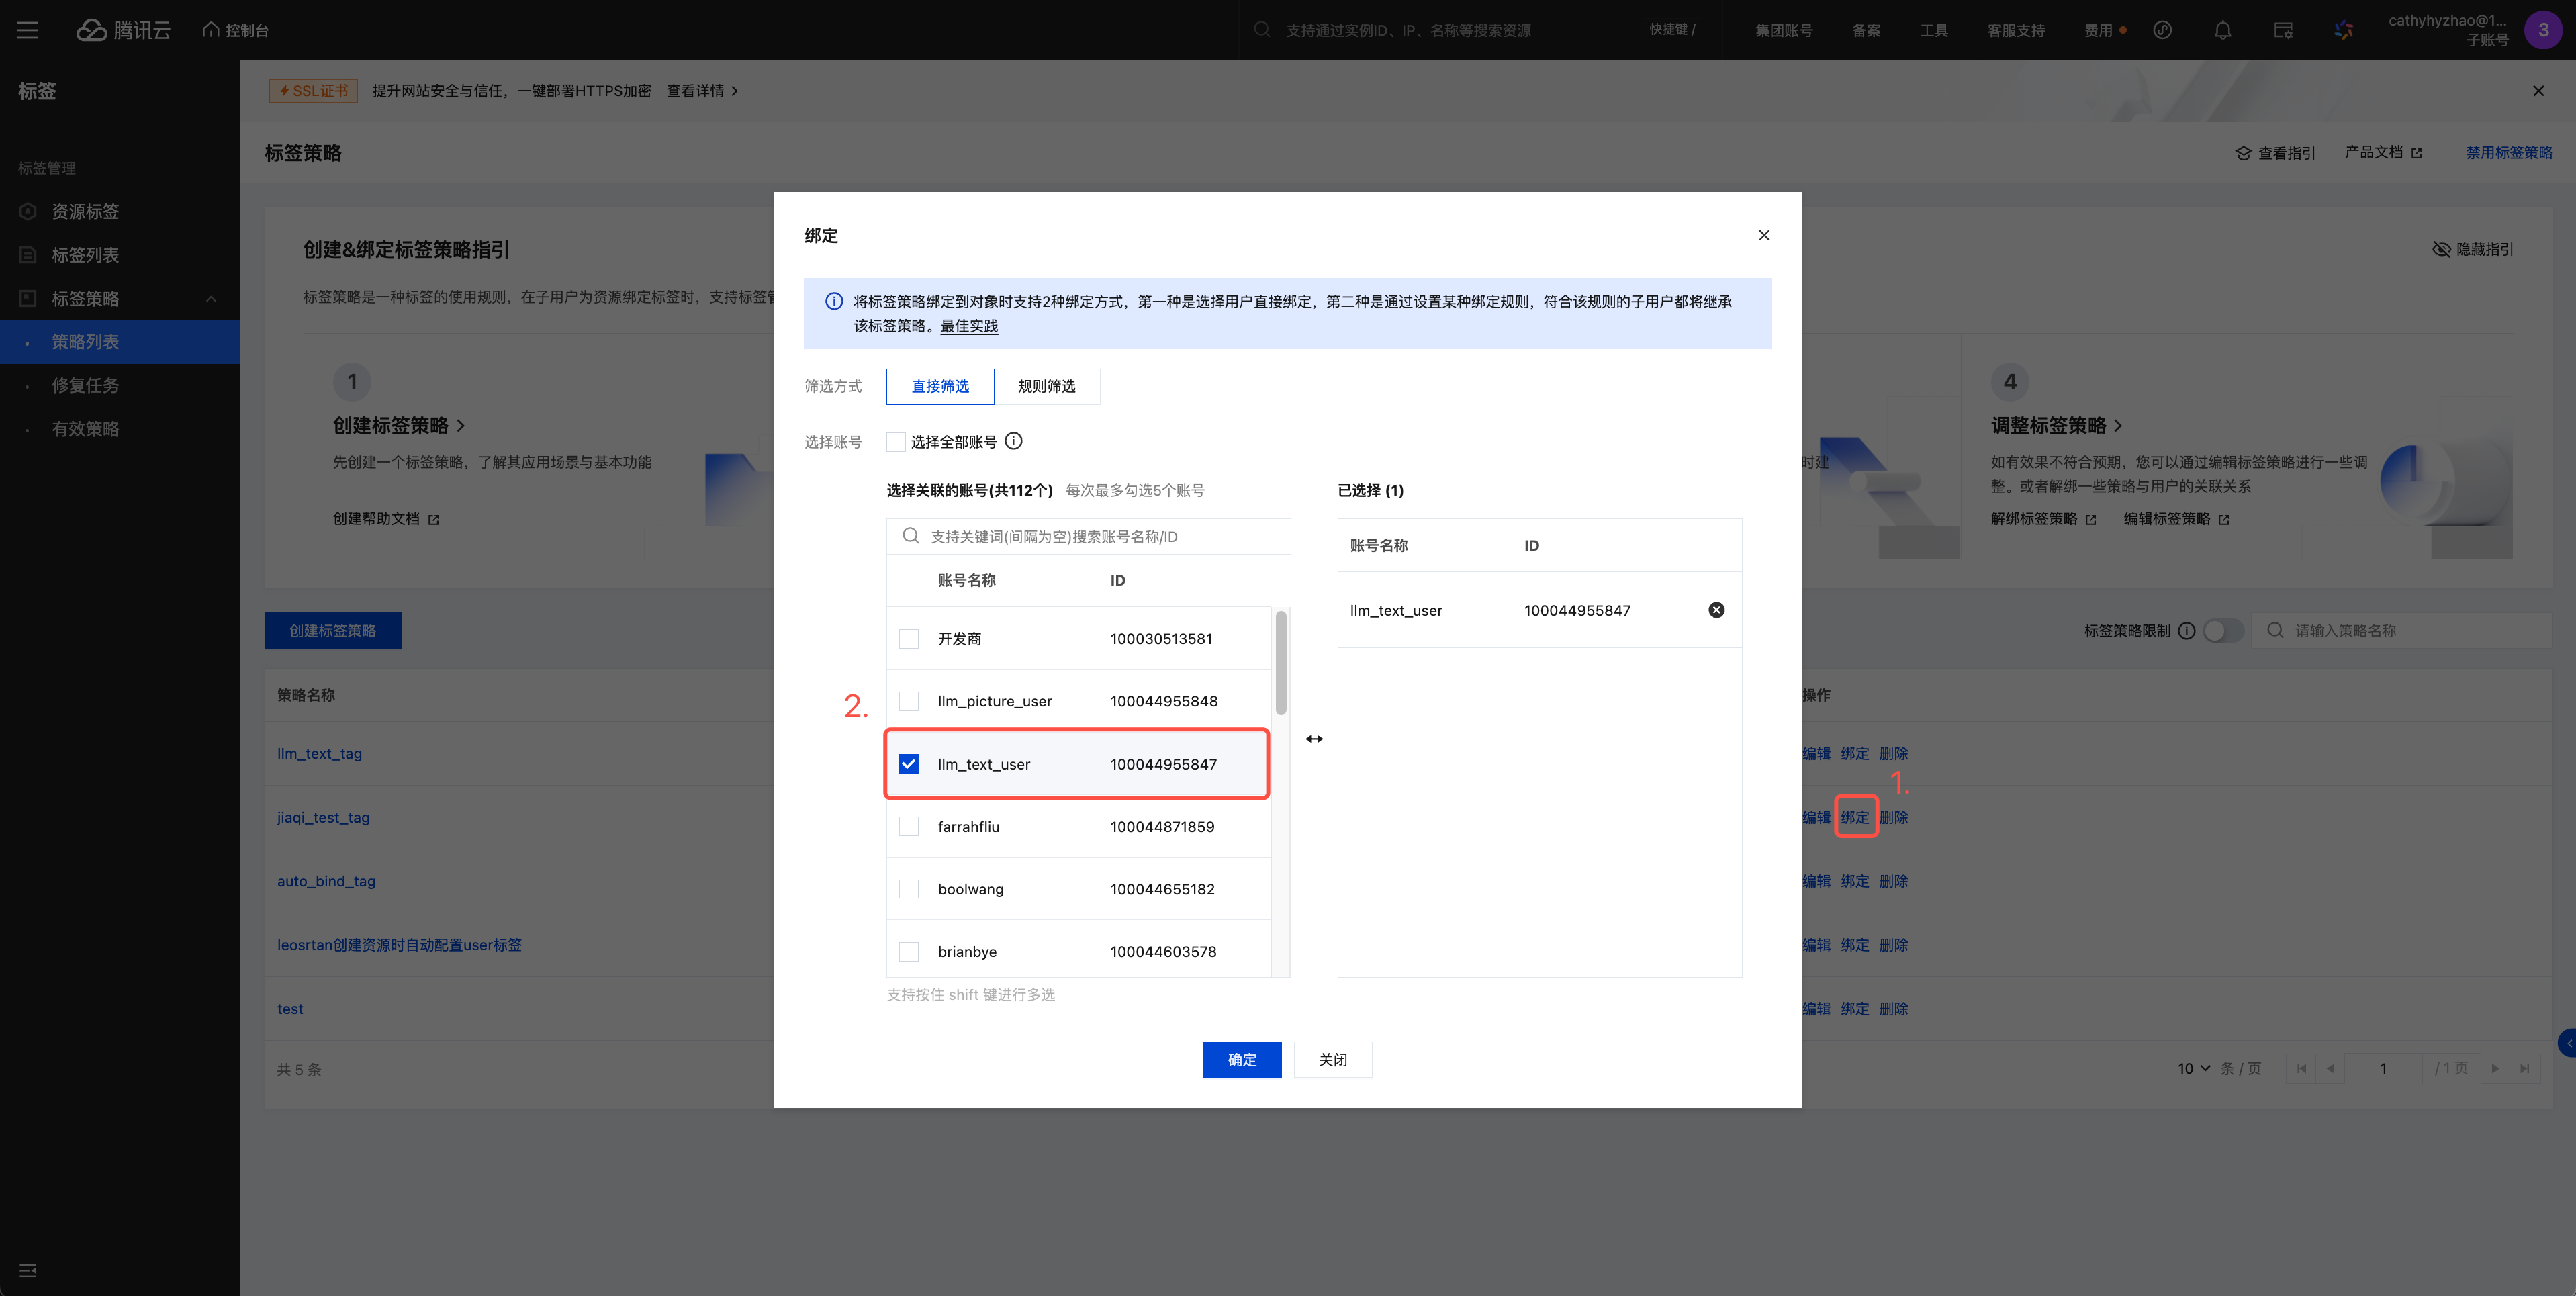Click the account search magnifier icon

click(x=910, y=536)
